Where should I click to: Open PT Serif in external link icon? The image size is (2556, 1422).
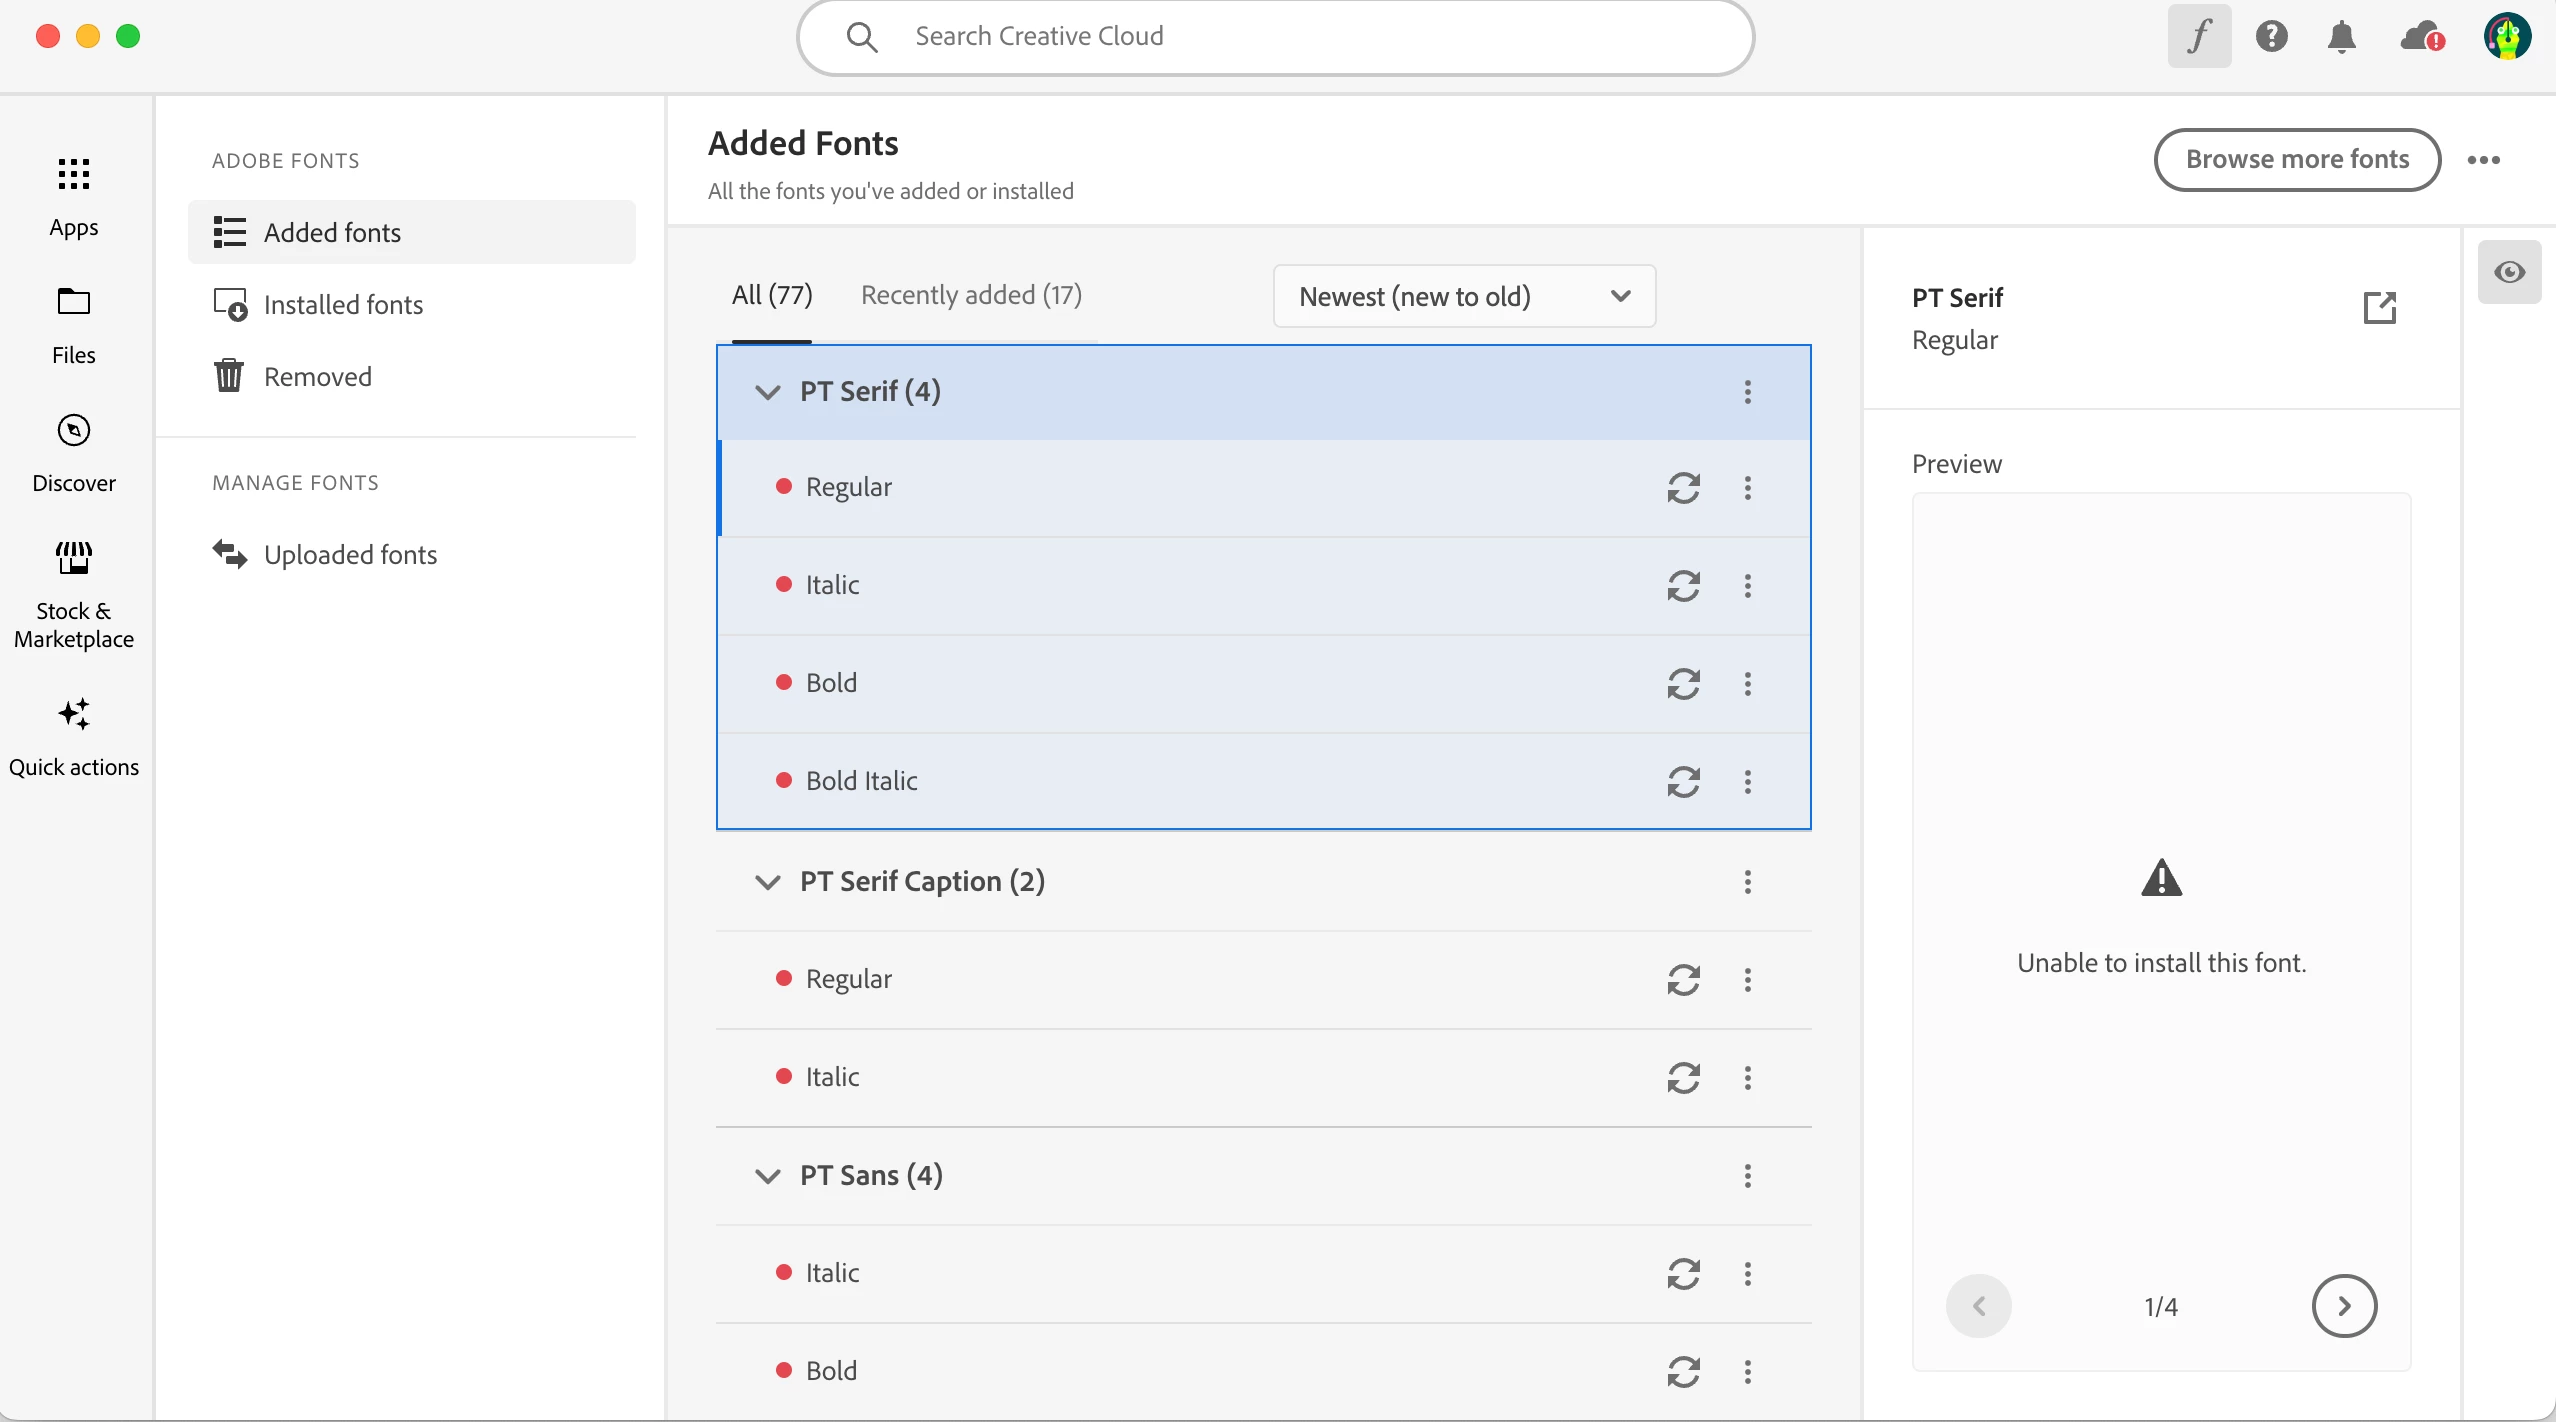[x=2379, y=308]
